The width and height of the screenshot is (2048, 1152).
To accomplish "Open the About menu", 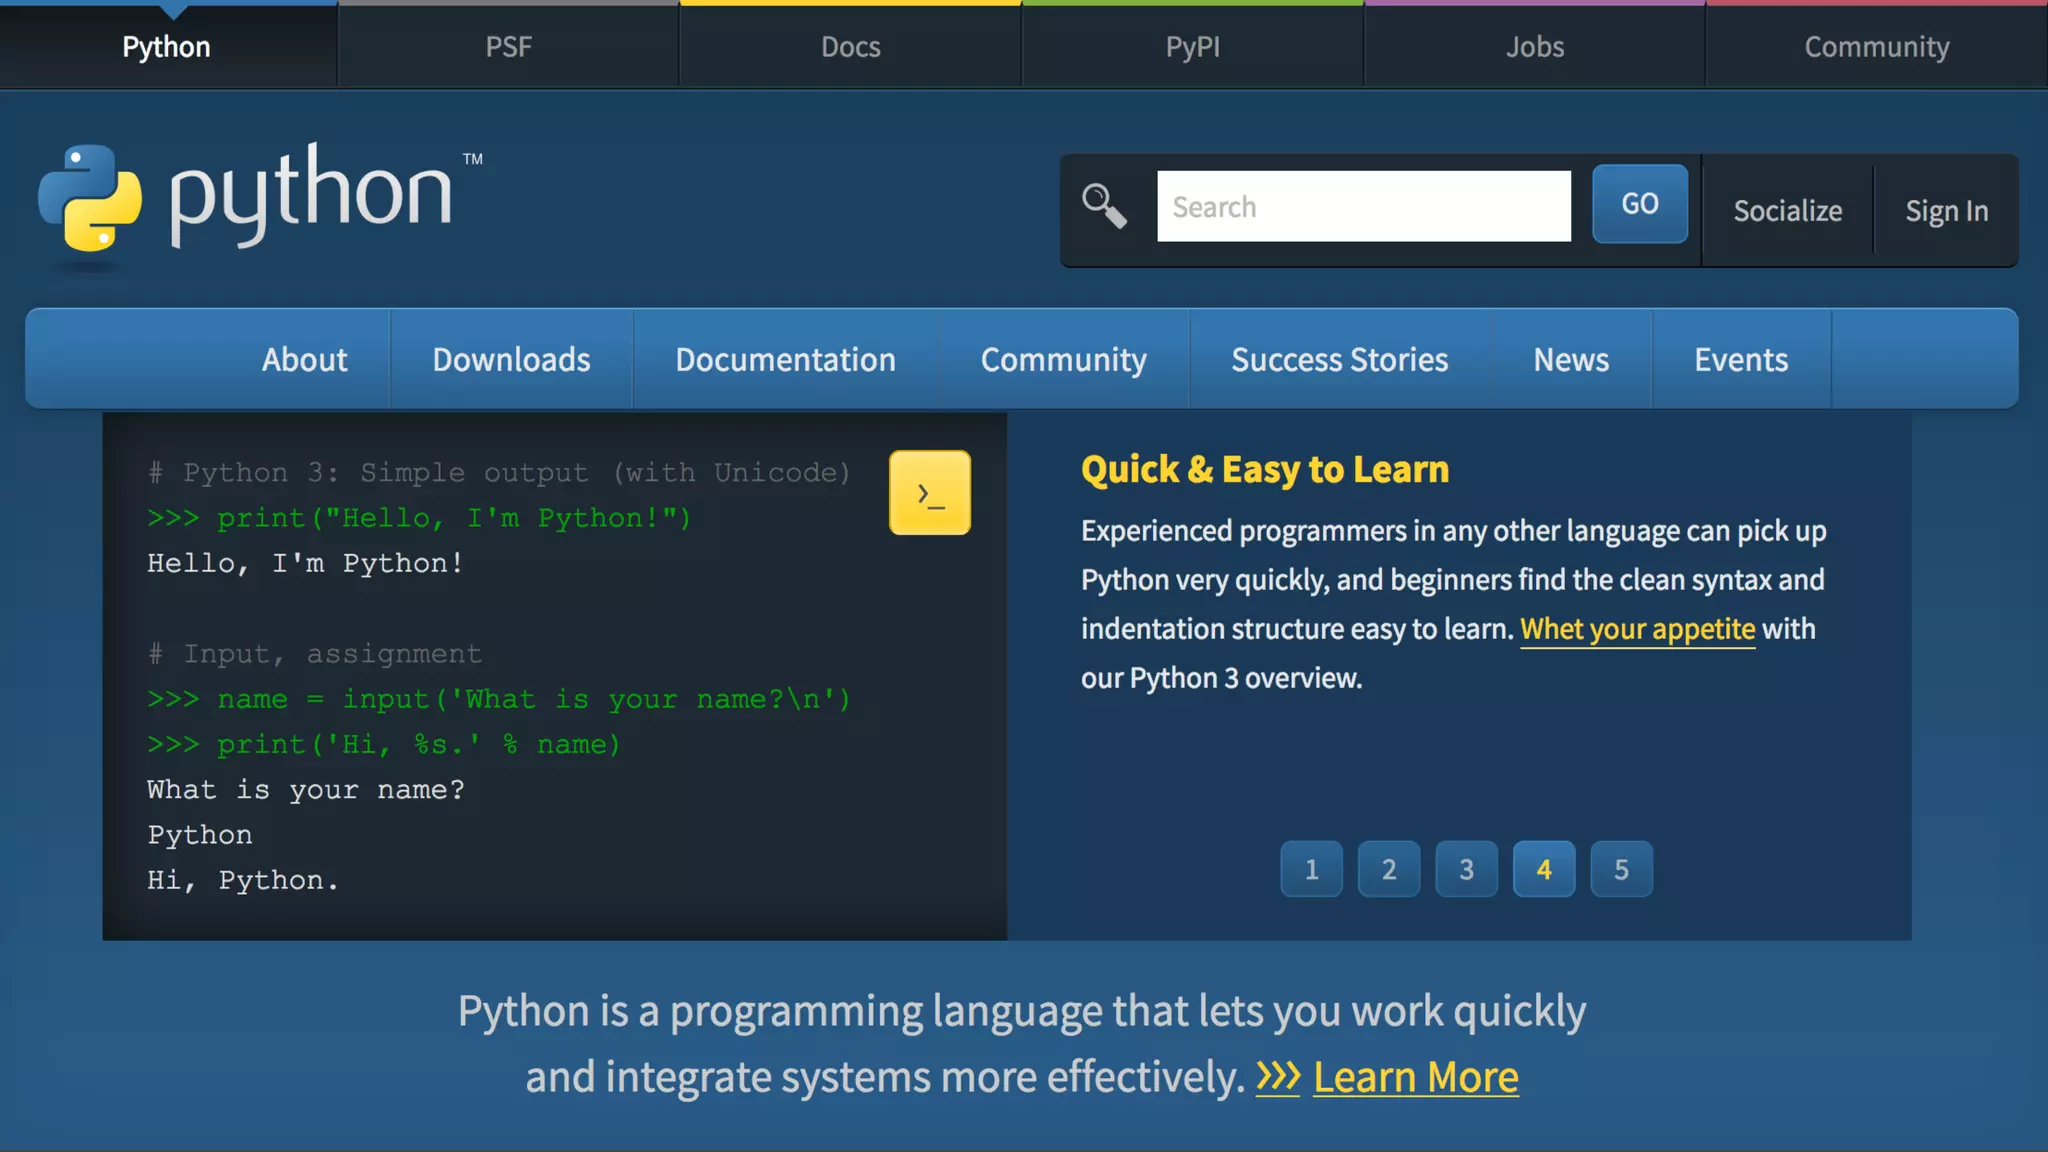I will coord(304,359).
